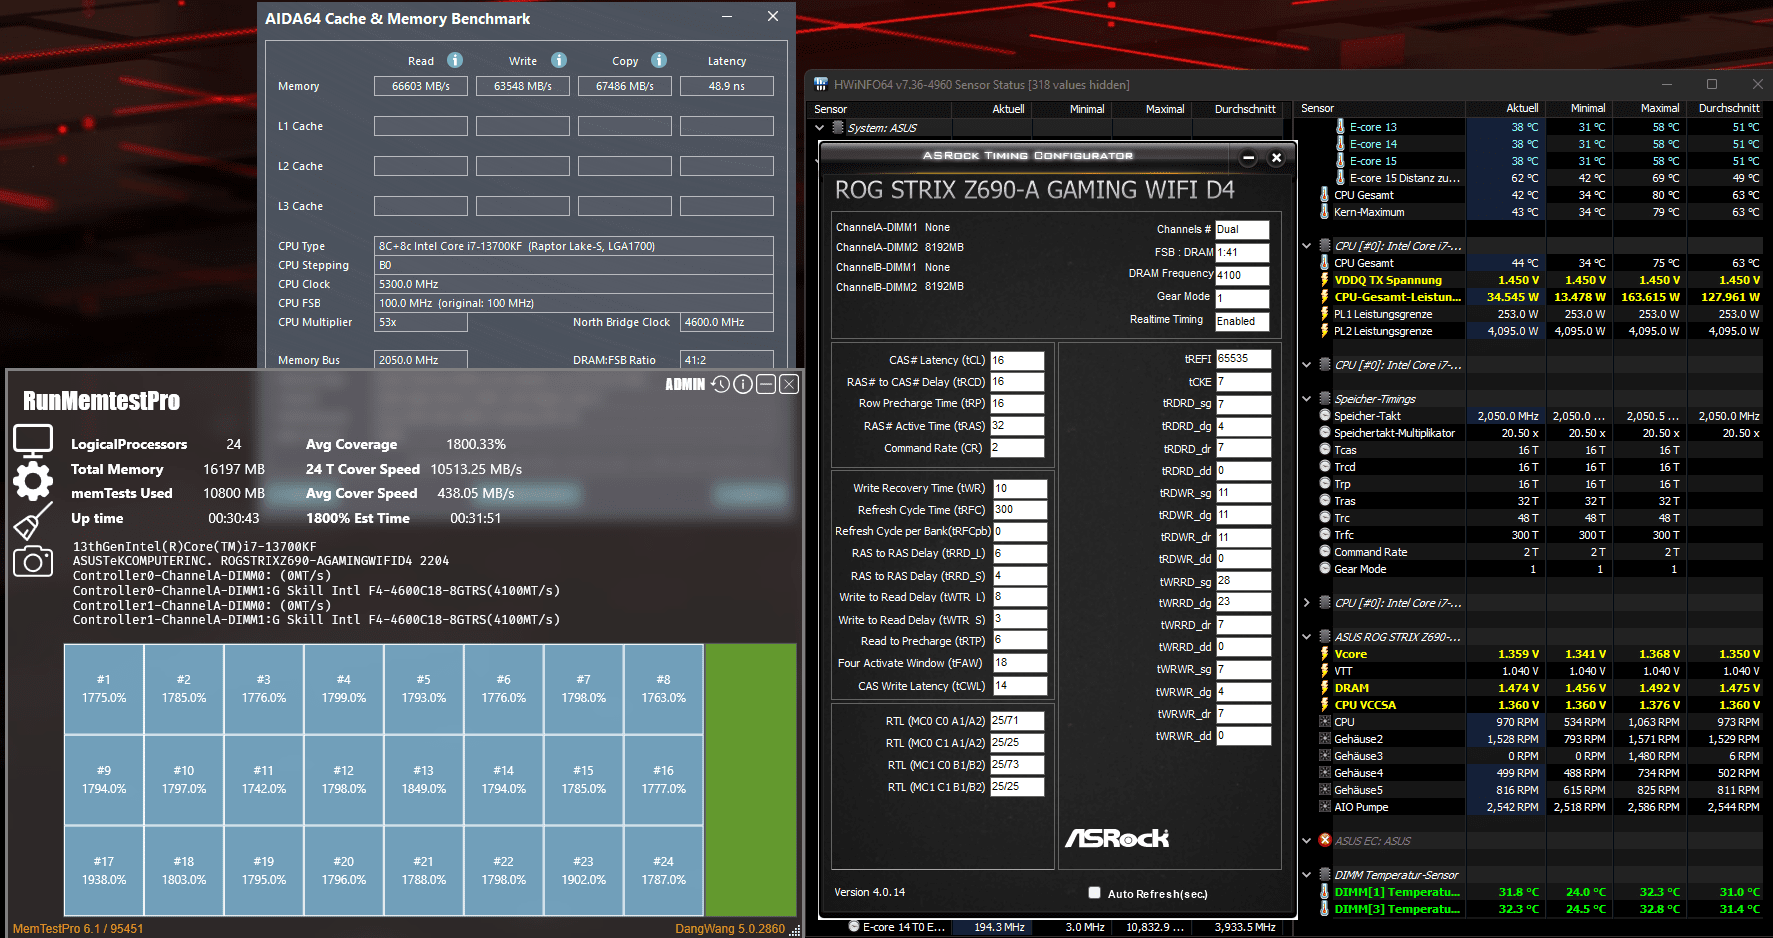Click the AIDA64 Memory Latency result 48.9 ns

pyautogui.click(x=727, y=86)
